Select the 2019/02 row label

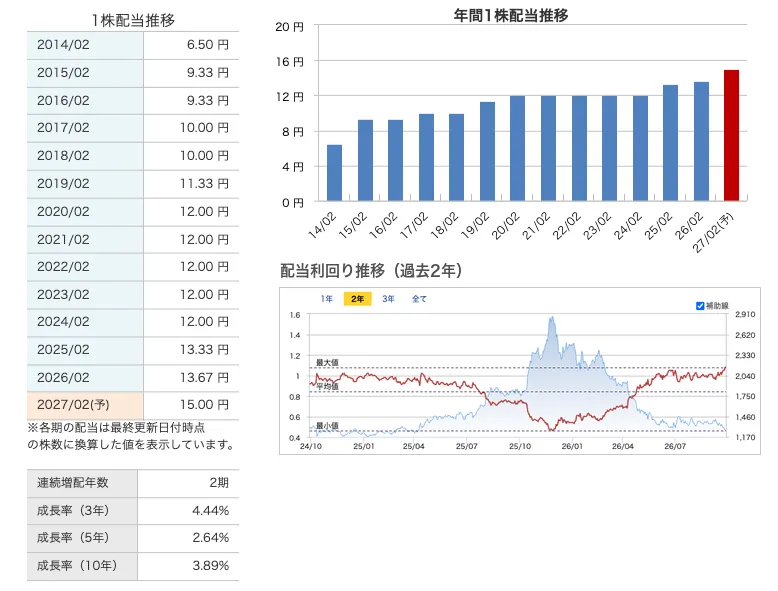pyautogui.click(x=63, y=184)
